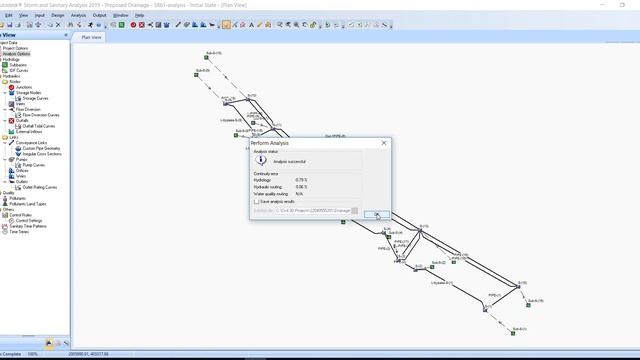Collapse the Pumps tree branch
Image resolution: width=640 pixels, height=360 pixels.
(5, 160)
